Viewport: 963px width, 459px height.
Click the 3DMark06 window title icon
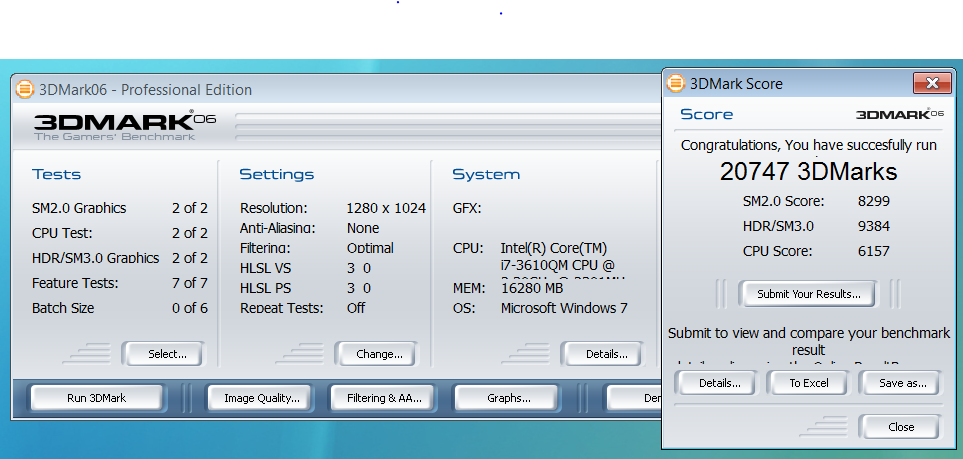coord(25,89)
